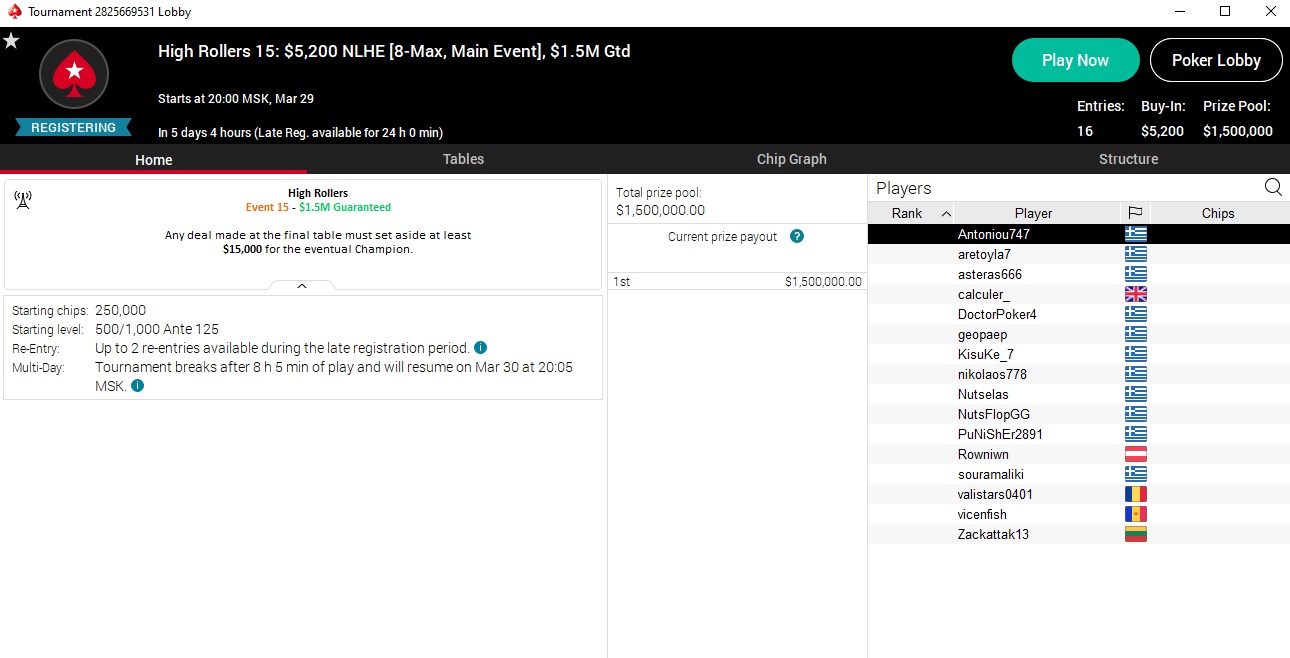Click the prize payout help icon
This screenshot has height=658, width=1290.
point(797,237)
